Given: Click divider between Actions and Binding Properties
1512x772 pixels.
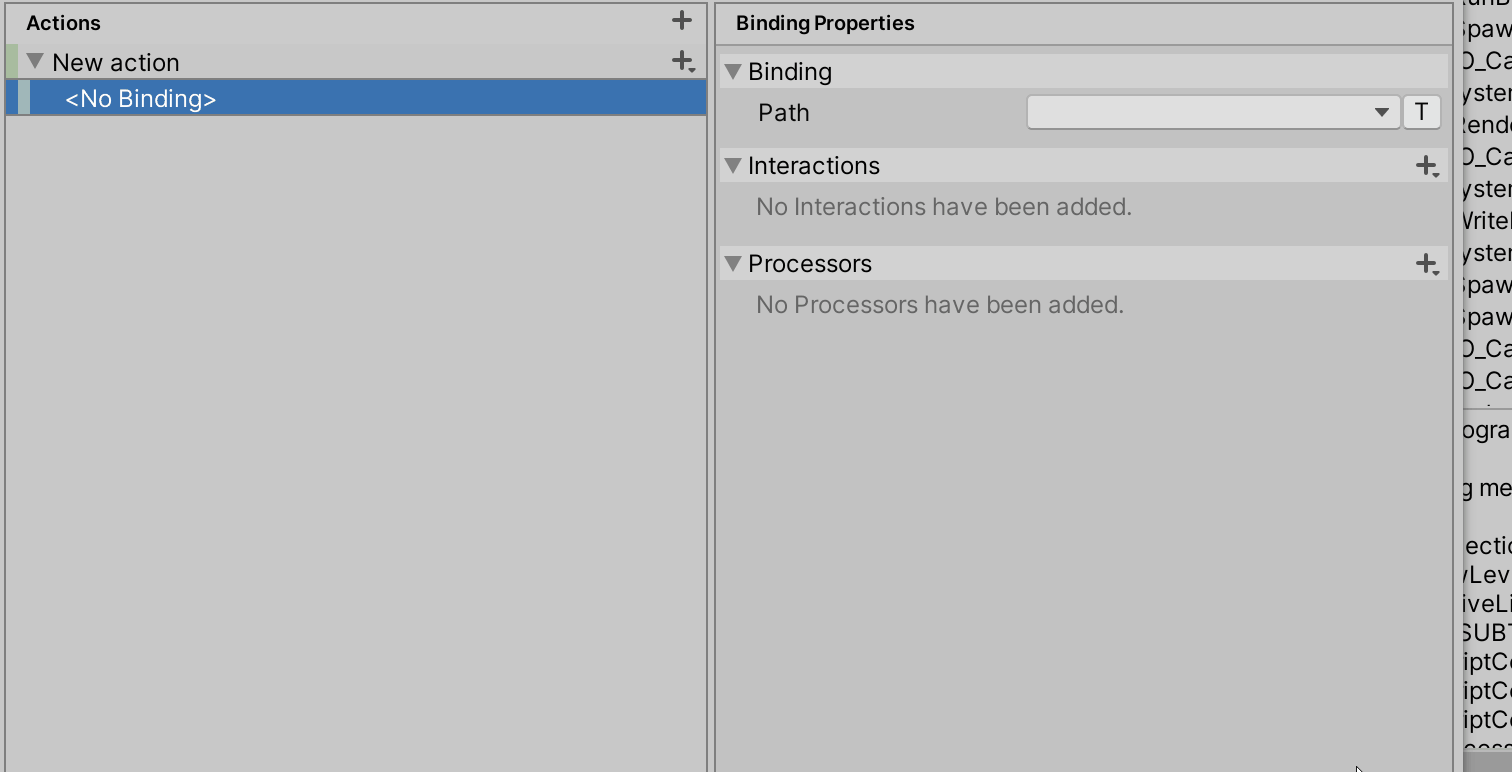Looking at the screenshot, I should click(711, 386).
